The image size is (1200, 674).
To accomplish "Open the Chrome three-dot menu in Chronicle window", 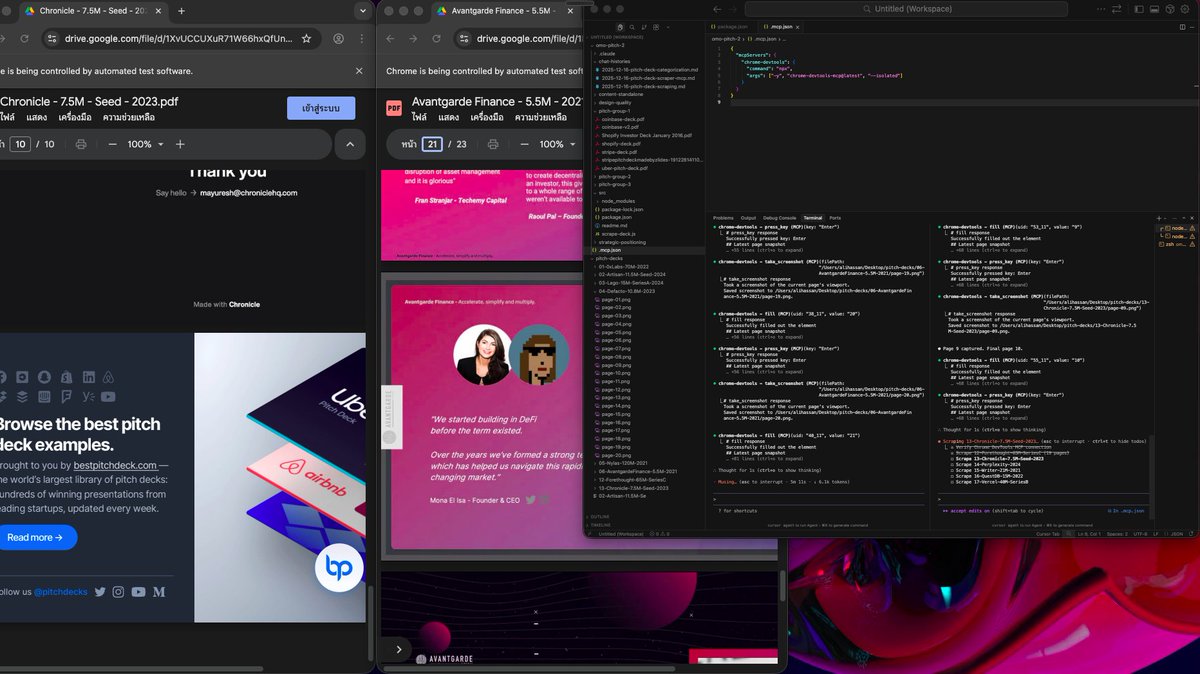I will [363, 39].
